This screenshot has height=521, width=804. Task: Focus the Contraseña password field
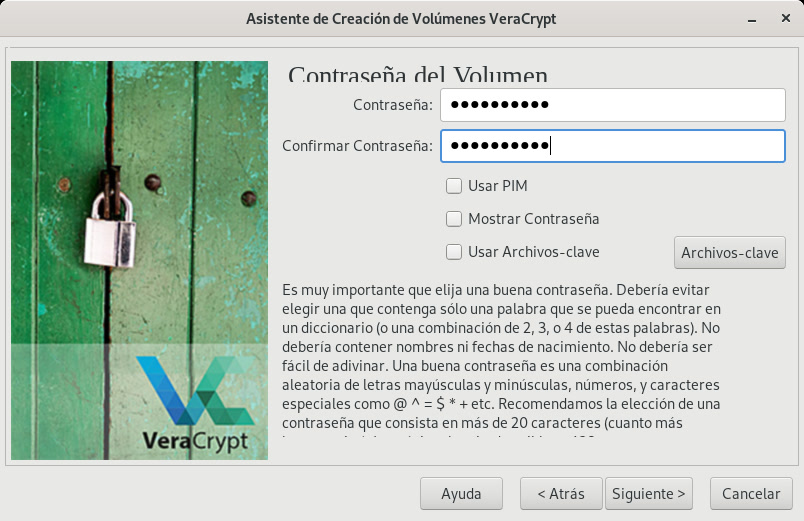pyautogui.click(x=612, y=105)
